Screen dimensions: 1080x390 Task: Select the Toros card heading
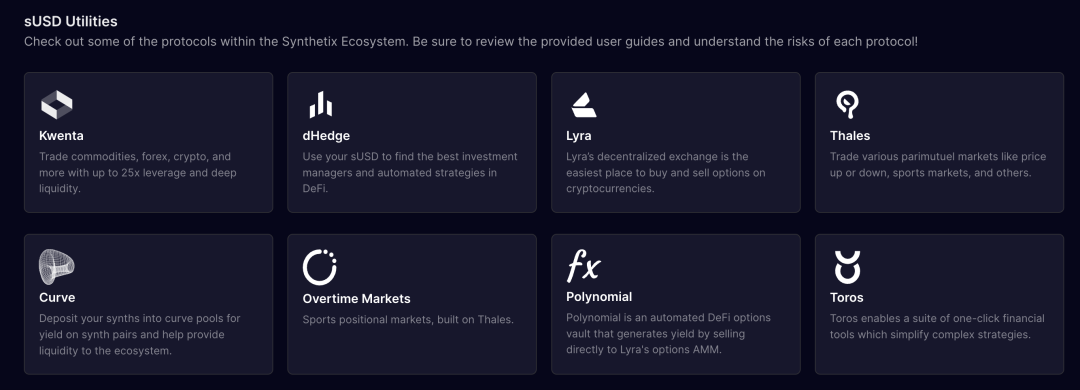(x=847, y=298)
